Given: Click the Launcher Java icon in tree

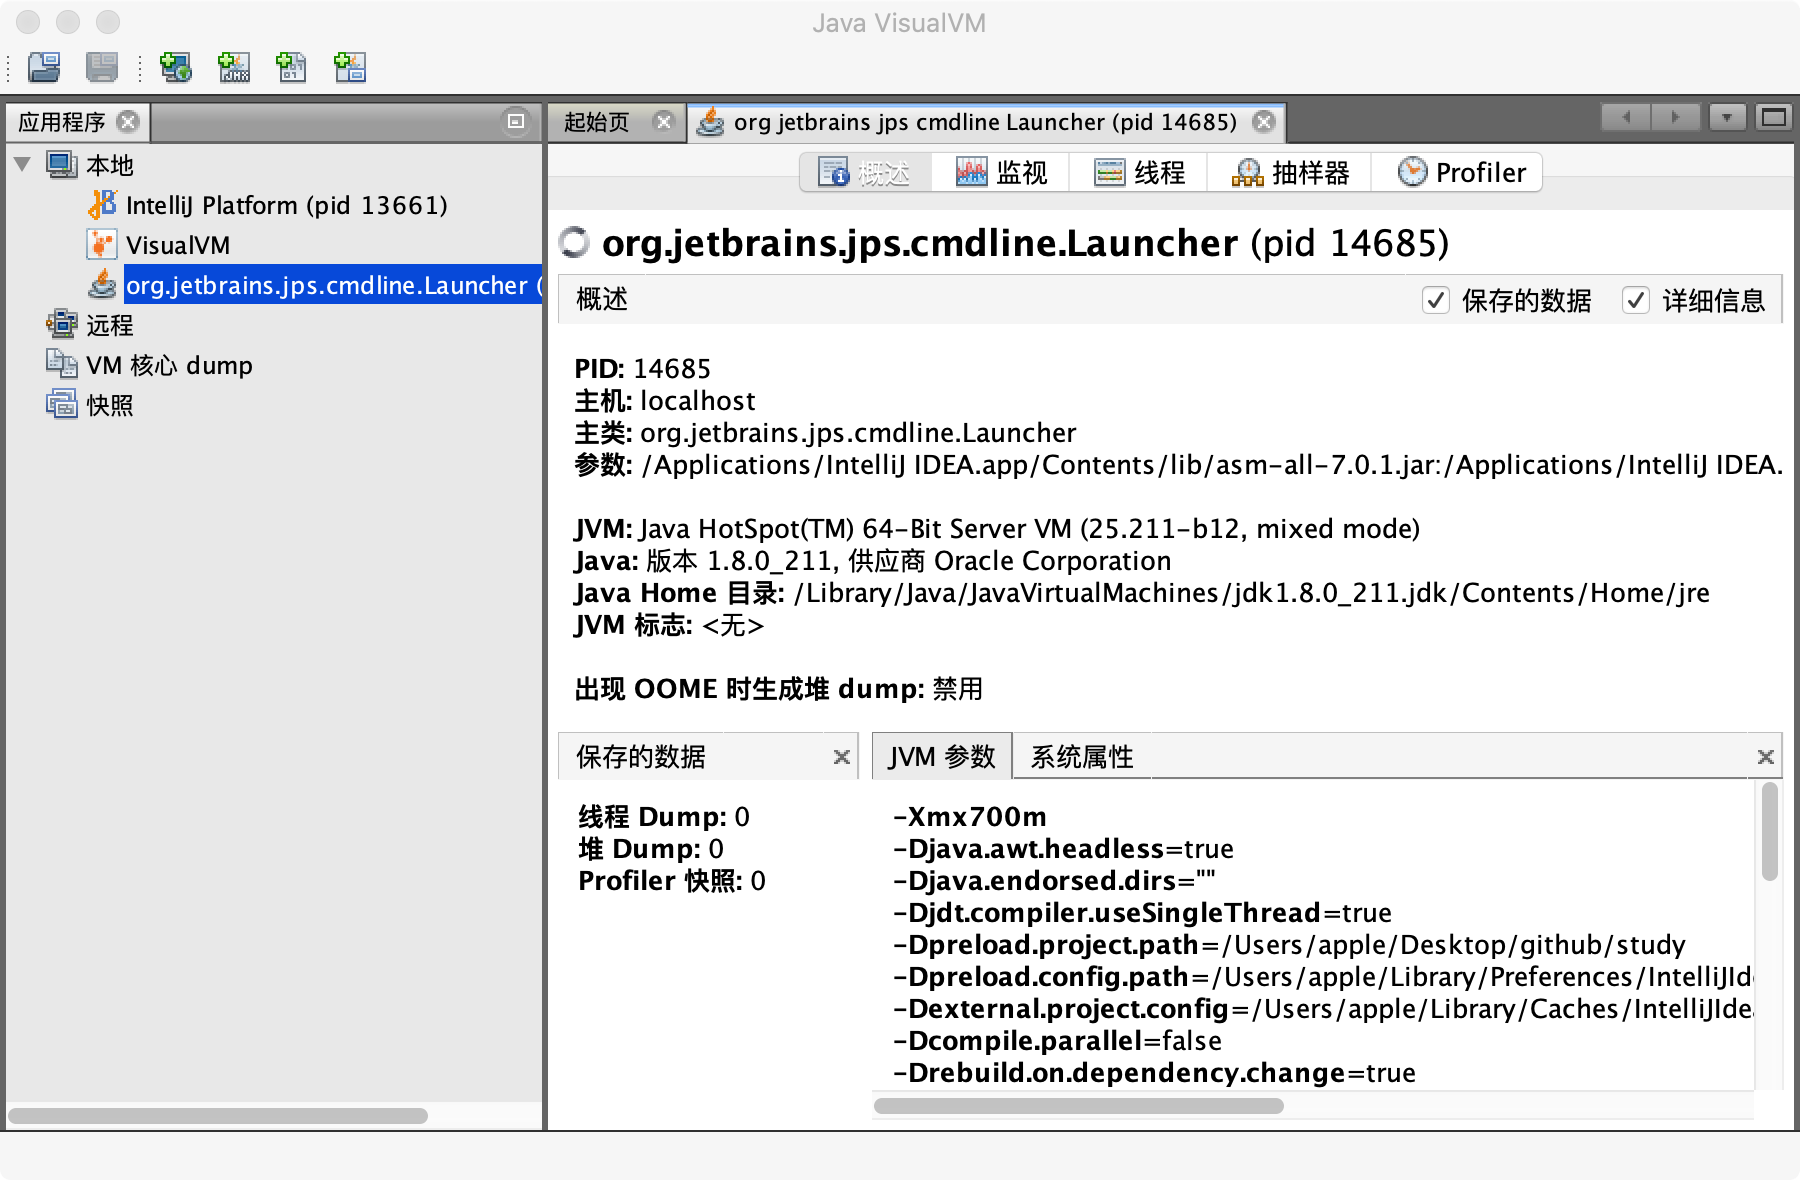Looking at the screenshot, I should pos(102,285).
